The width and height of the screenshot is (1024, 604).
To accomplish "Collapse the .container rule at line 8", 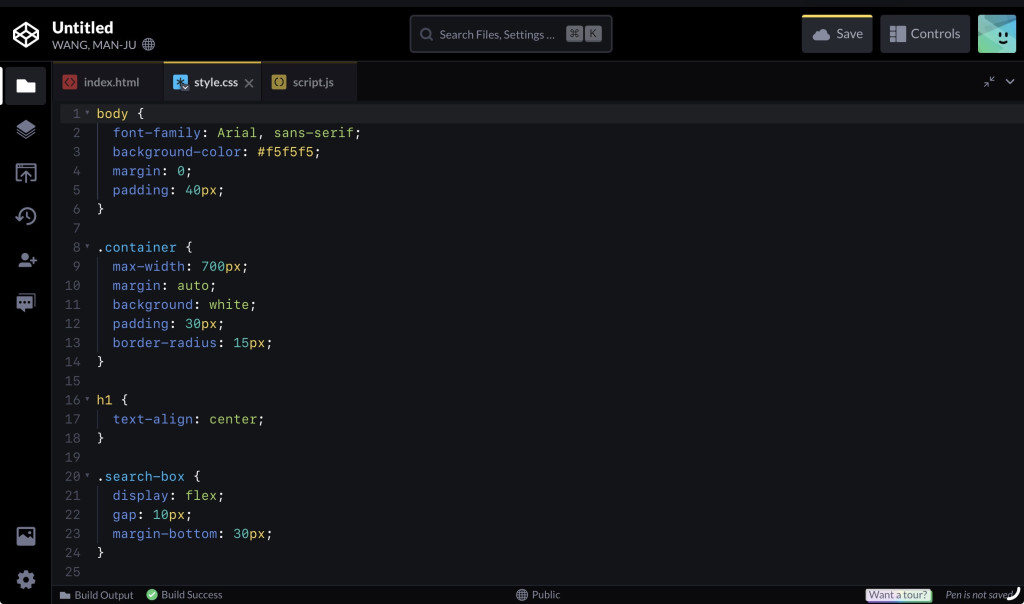I will point(87,247).
